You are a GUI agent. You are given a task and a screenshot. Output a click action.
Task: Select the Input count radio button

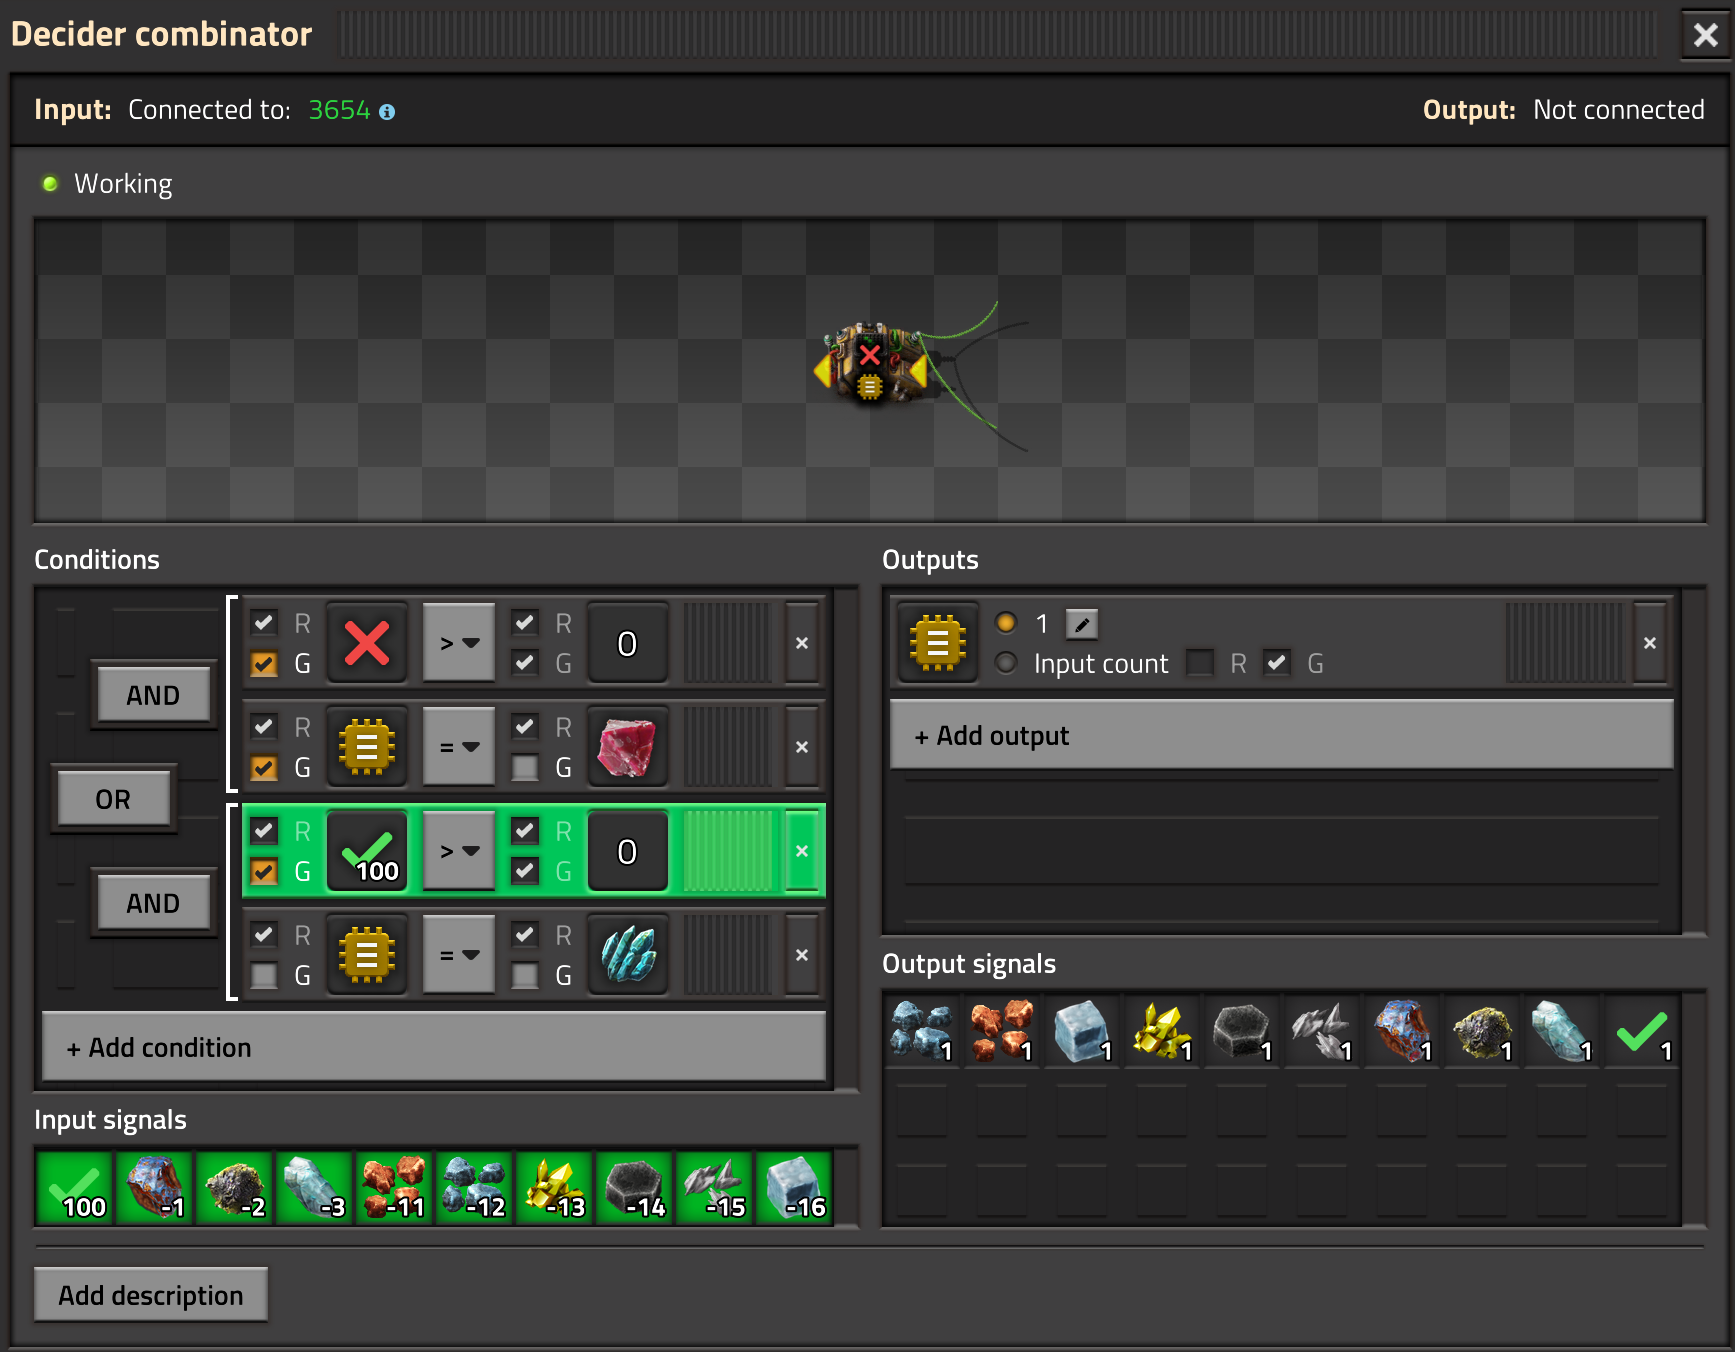(x=1006, y=663)
